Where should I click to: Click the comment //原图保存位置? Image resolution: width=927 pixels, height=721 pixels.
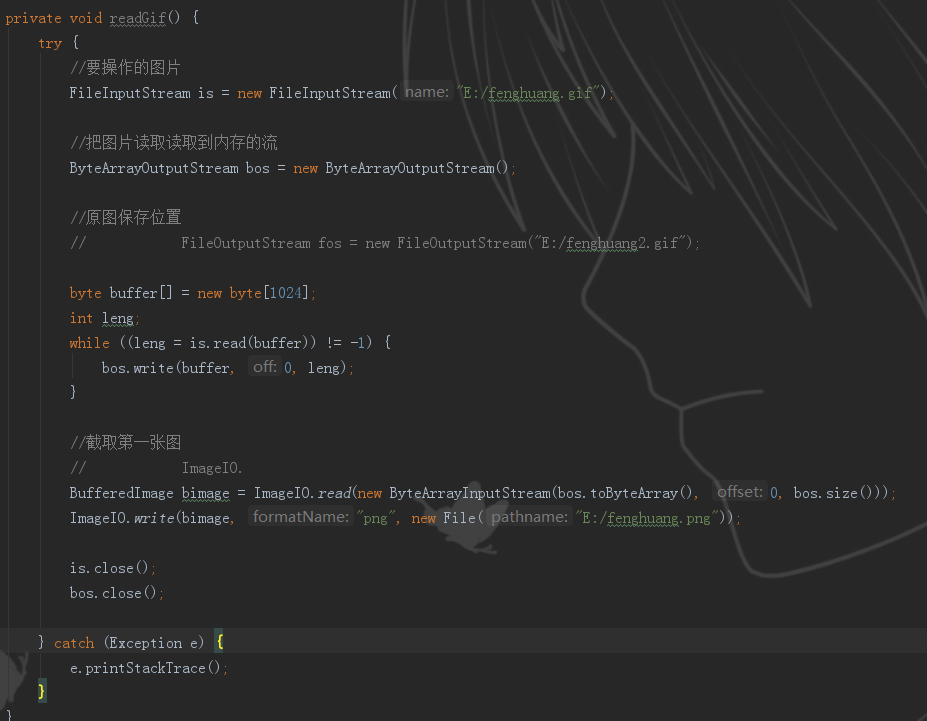click(x=125, y=217)
